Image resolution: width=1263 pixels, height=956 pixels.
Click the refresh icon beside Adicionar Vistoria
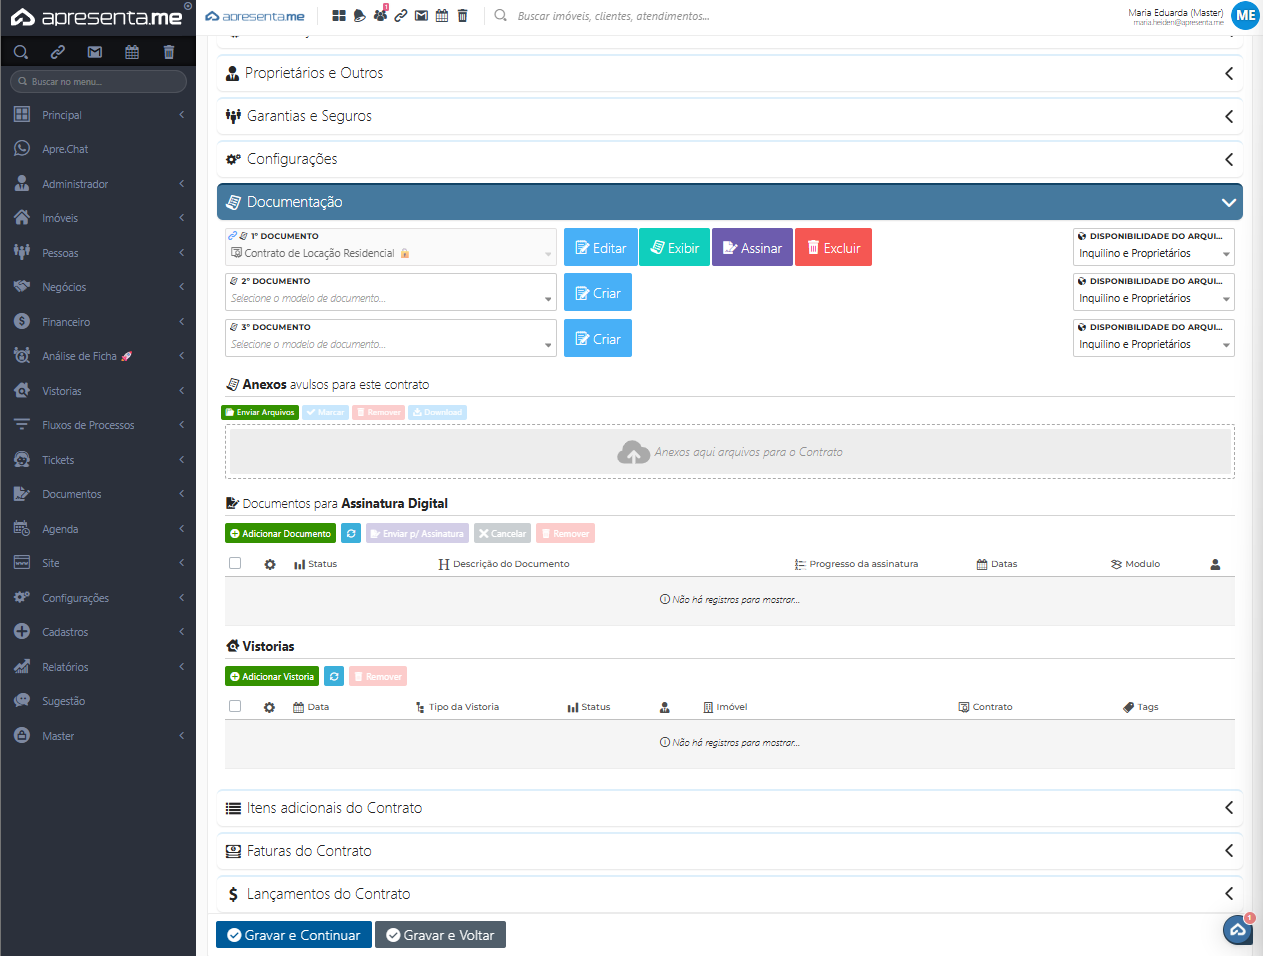click(334, 677)
